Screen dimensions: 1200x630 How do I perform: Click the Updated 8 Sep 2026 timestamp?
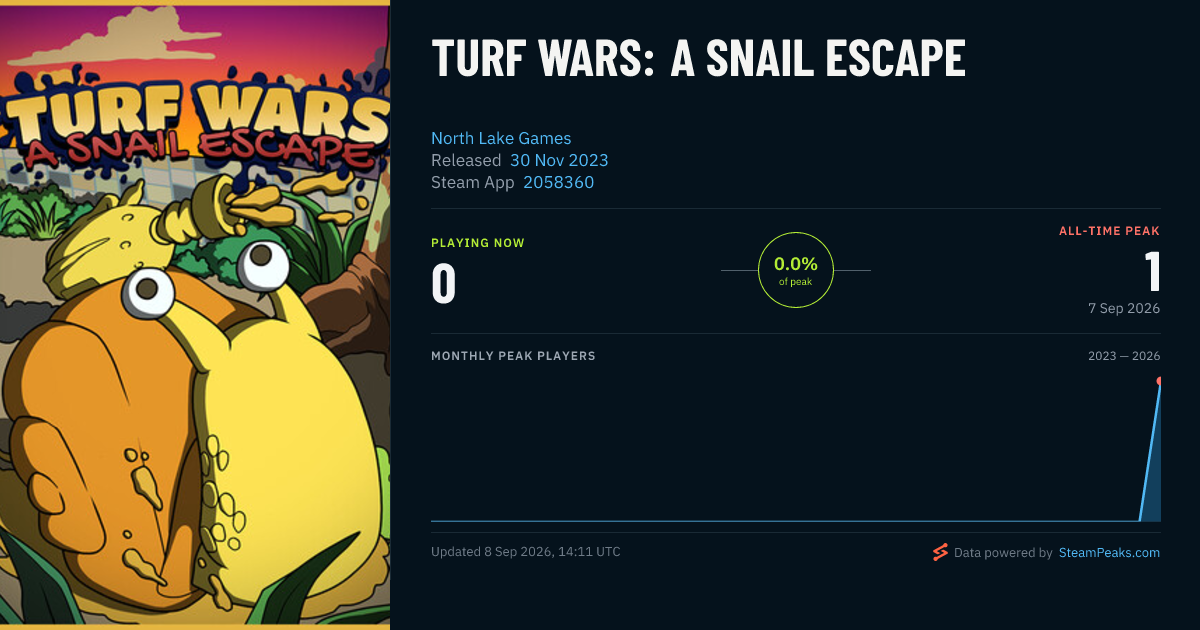526,552
